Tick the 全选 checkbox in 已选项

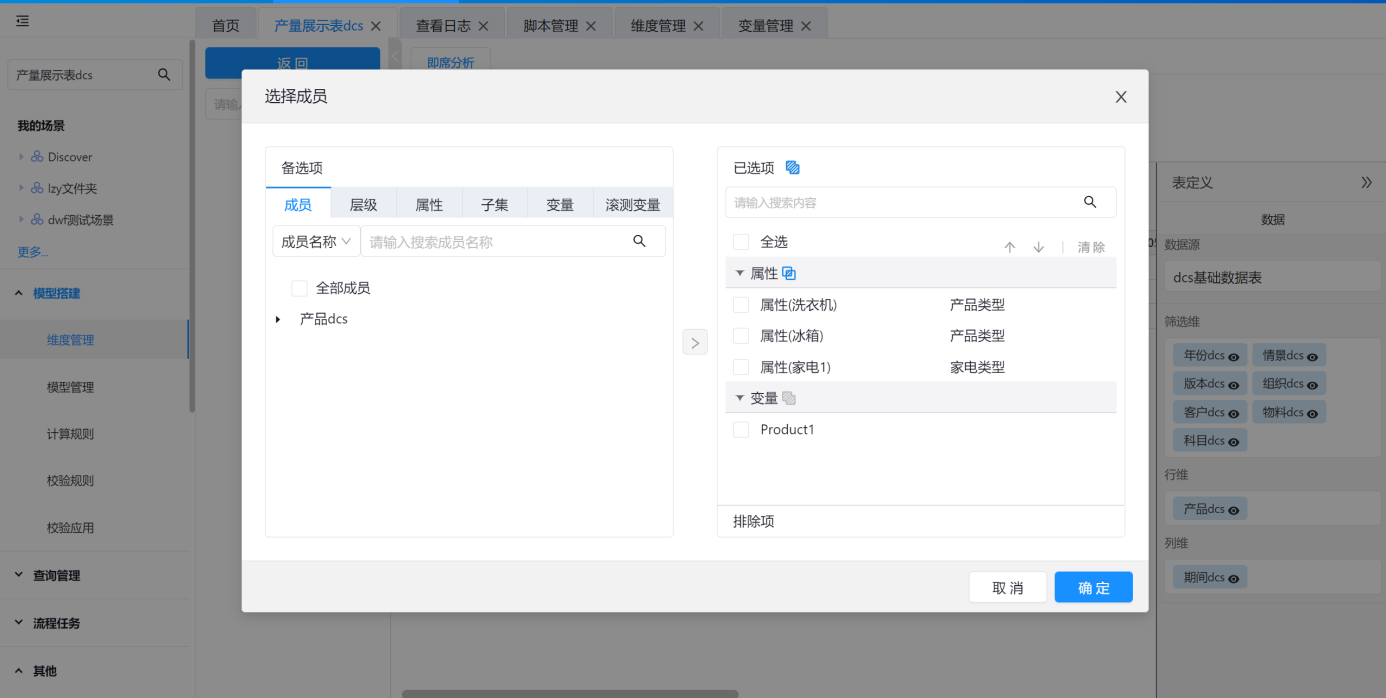[741, 242]
